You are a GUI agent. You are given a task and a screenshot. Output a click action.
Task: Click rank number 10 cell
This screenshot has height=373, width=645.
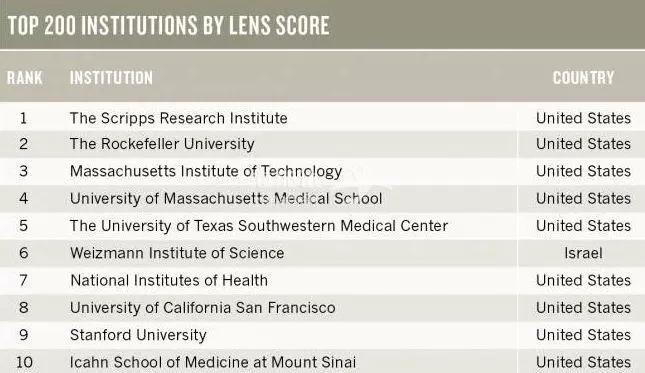[x=24, y=362]
